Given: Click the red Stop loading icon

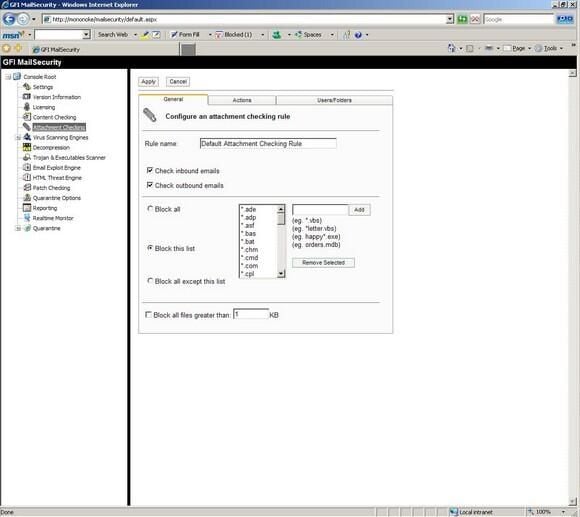Looking at the screenshot, I should pos(475,19).
